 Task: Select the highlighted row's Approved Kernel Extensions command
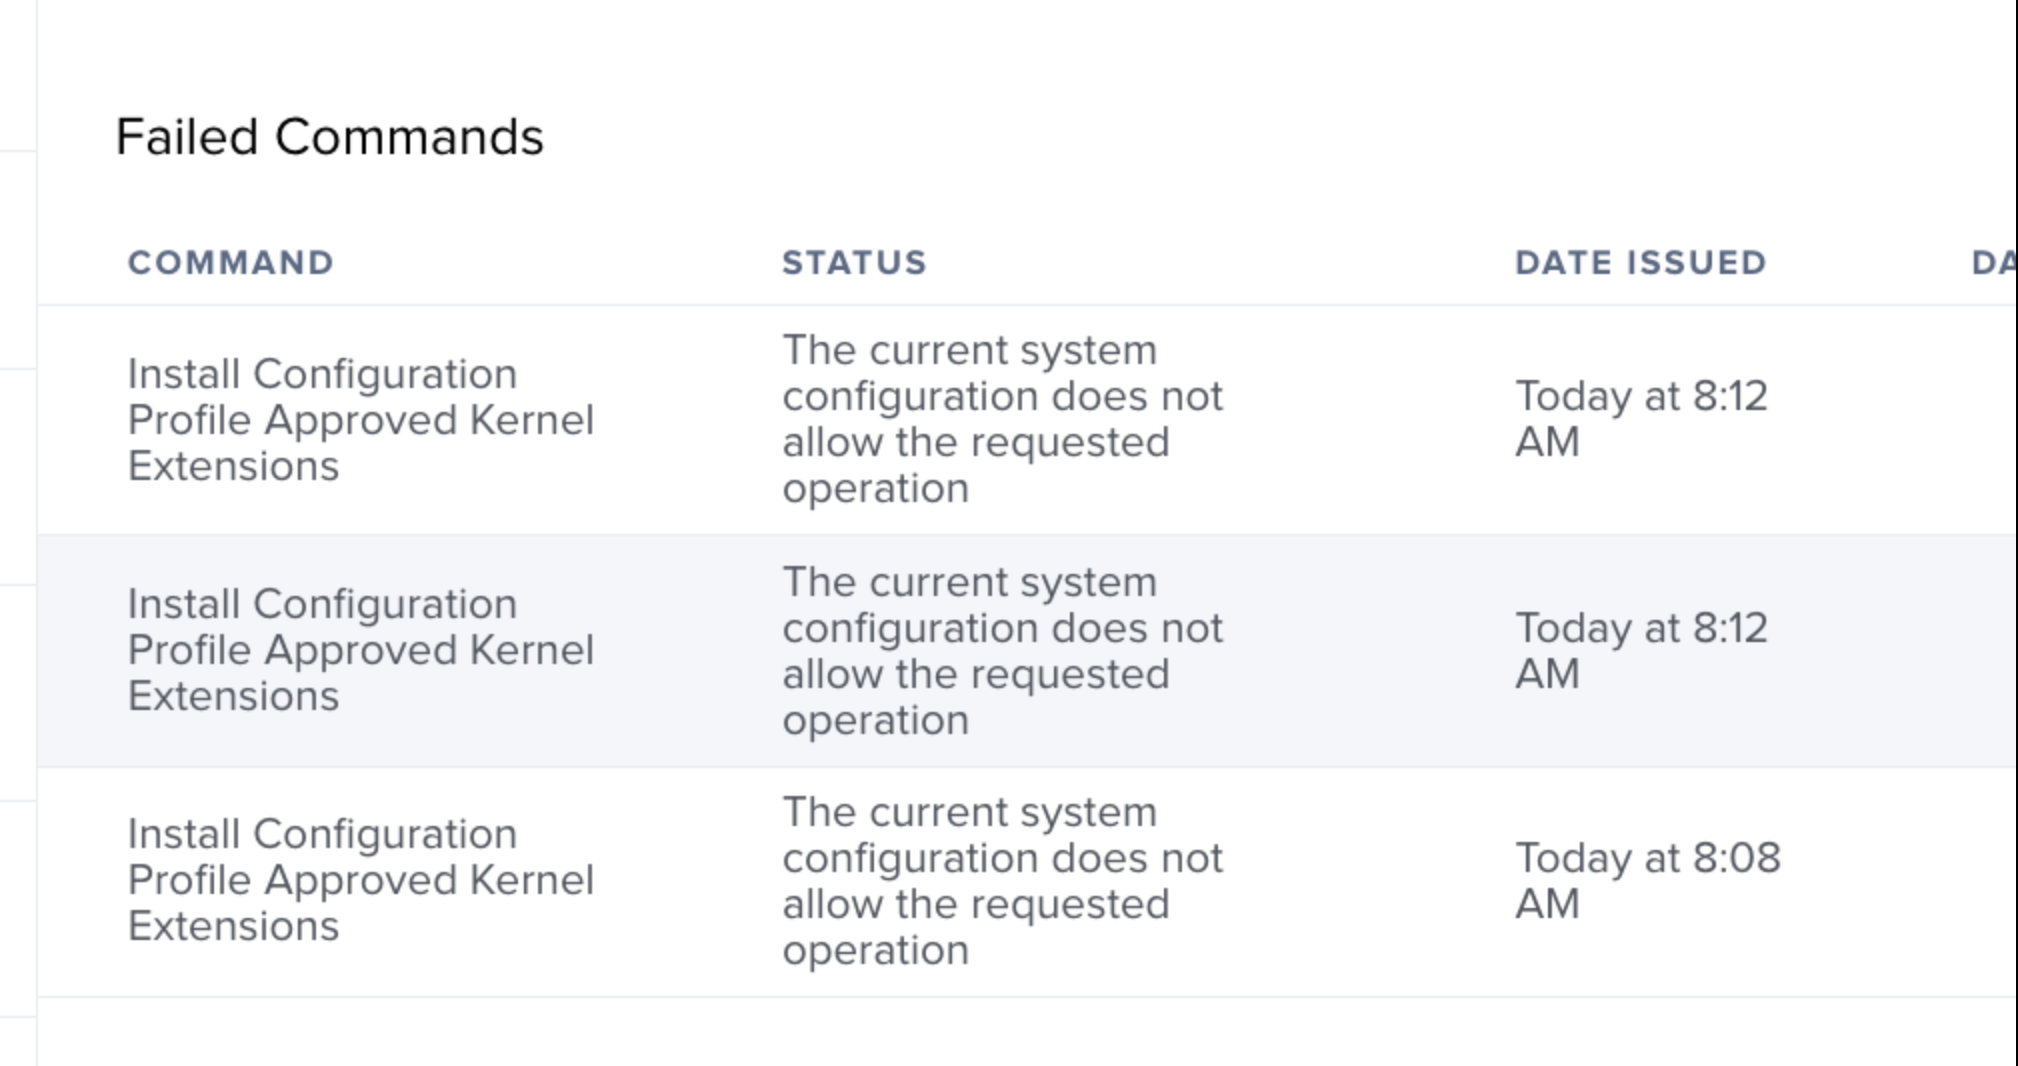click(361, 650)
